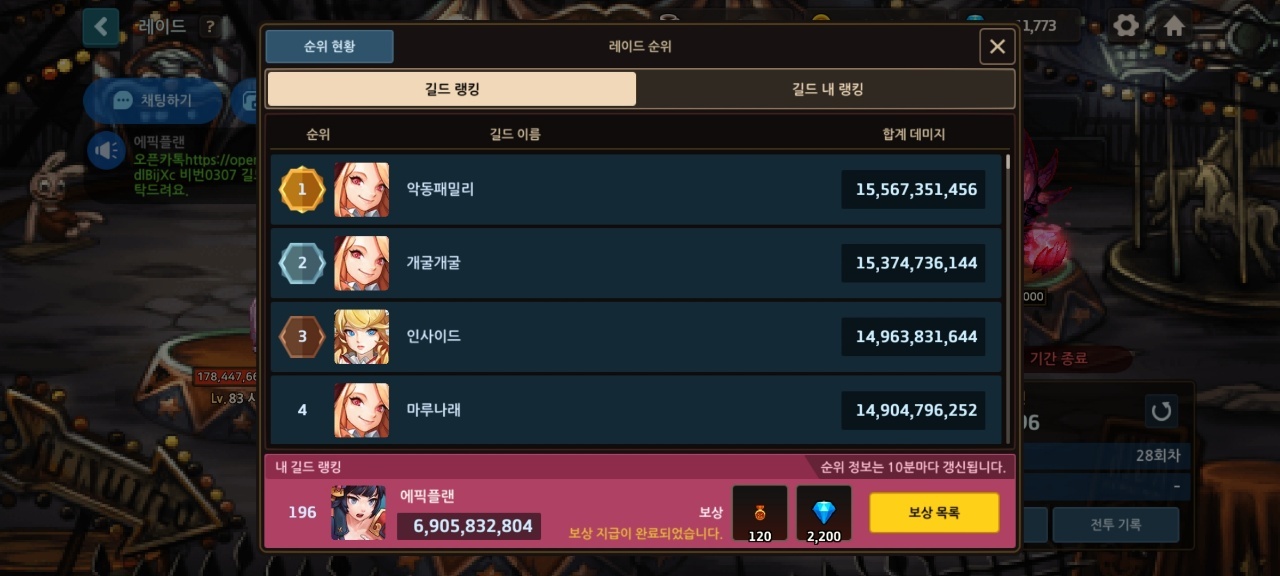Image resolution: width=1280 pixels, height=576 pixels.
Task: Click the blue gem reward icon showing 2,200
Action: [824, 513]
